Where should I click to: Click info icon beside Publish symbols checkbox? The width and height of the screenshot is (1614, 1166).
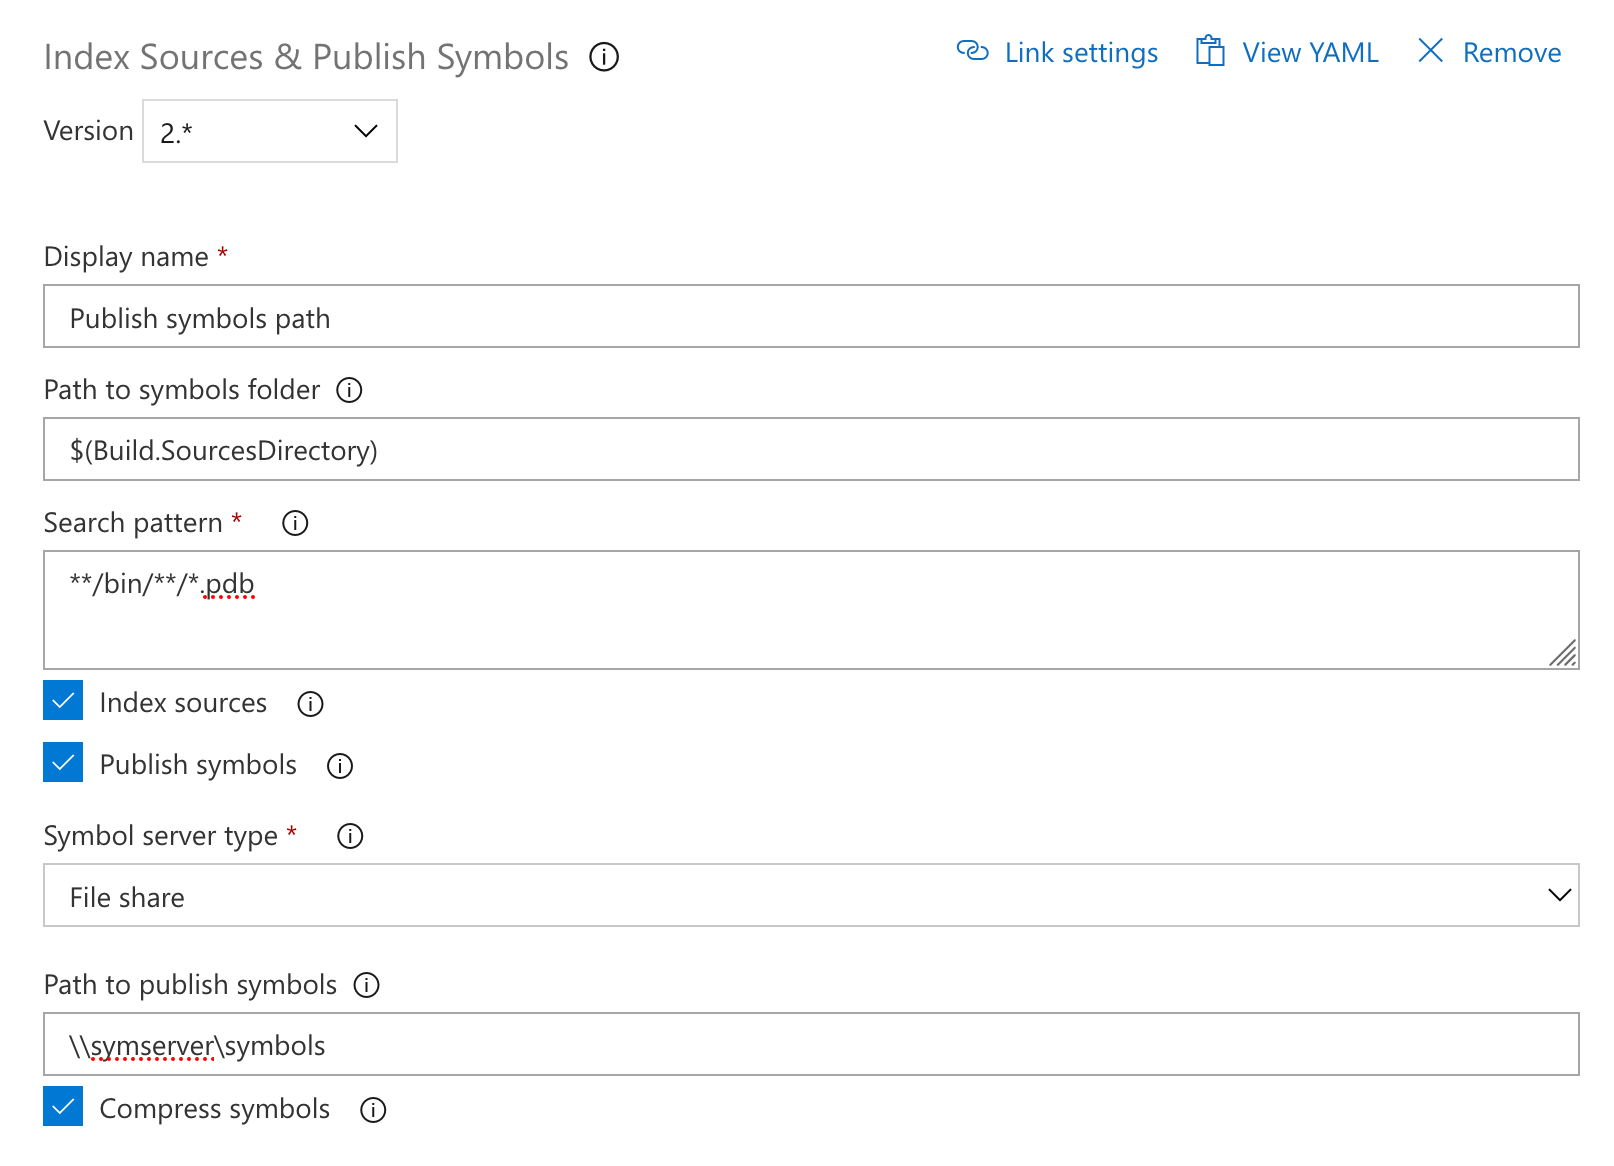(340, 766)
